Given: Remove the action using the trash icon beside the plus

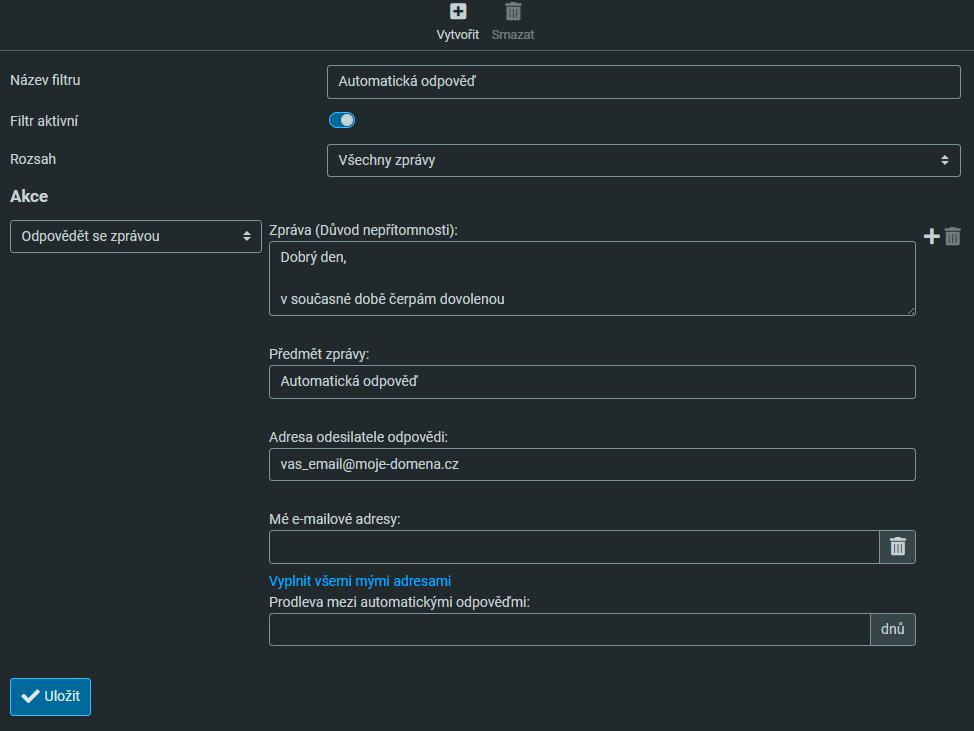Looking at the screenshot, I should coord(953,236).
